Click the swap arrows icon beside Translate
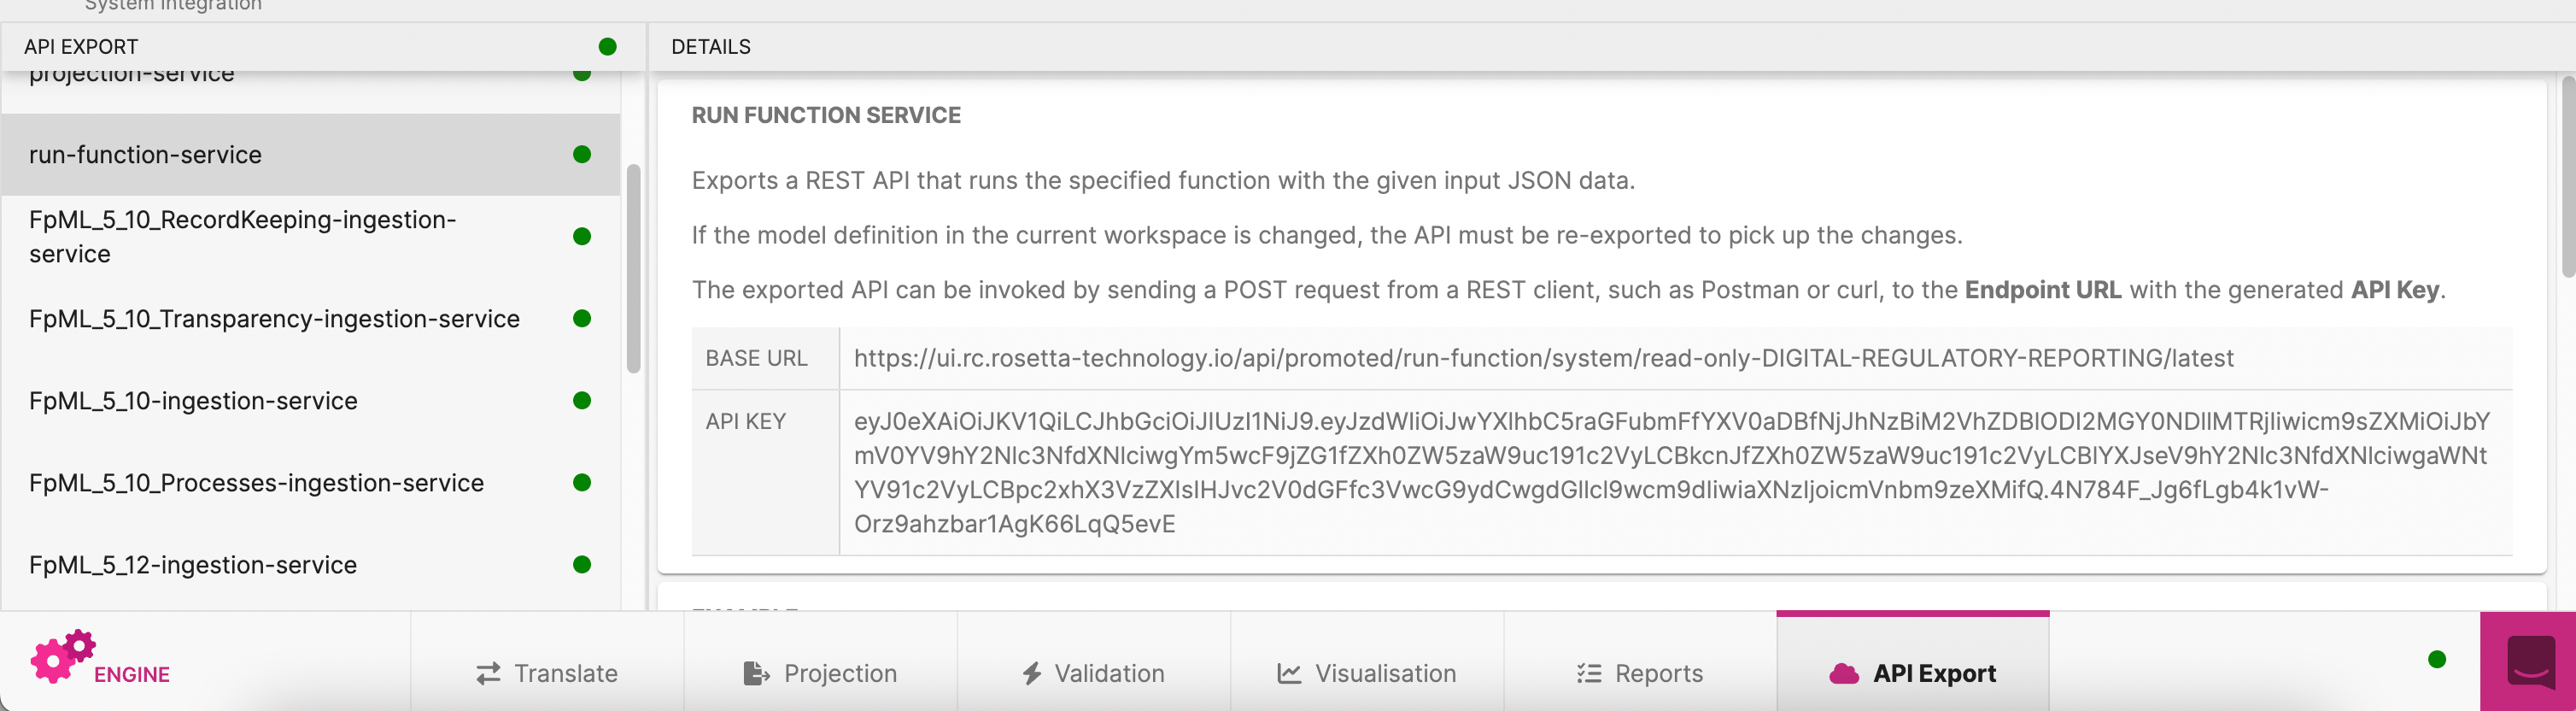The height and width of the screenshot is (711, 2576). (487, 673)
